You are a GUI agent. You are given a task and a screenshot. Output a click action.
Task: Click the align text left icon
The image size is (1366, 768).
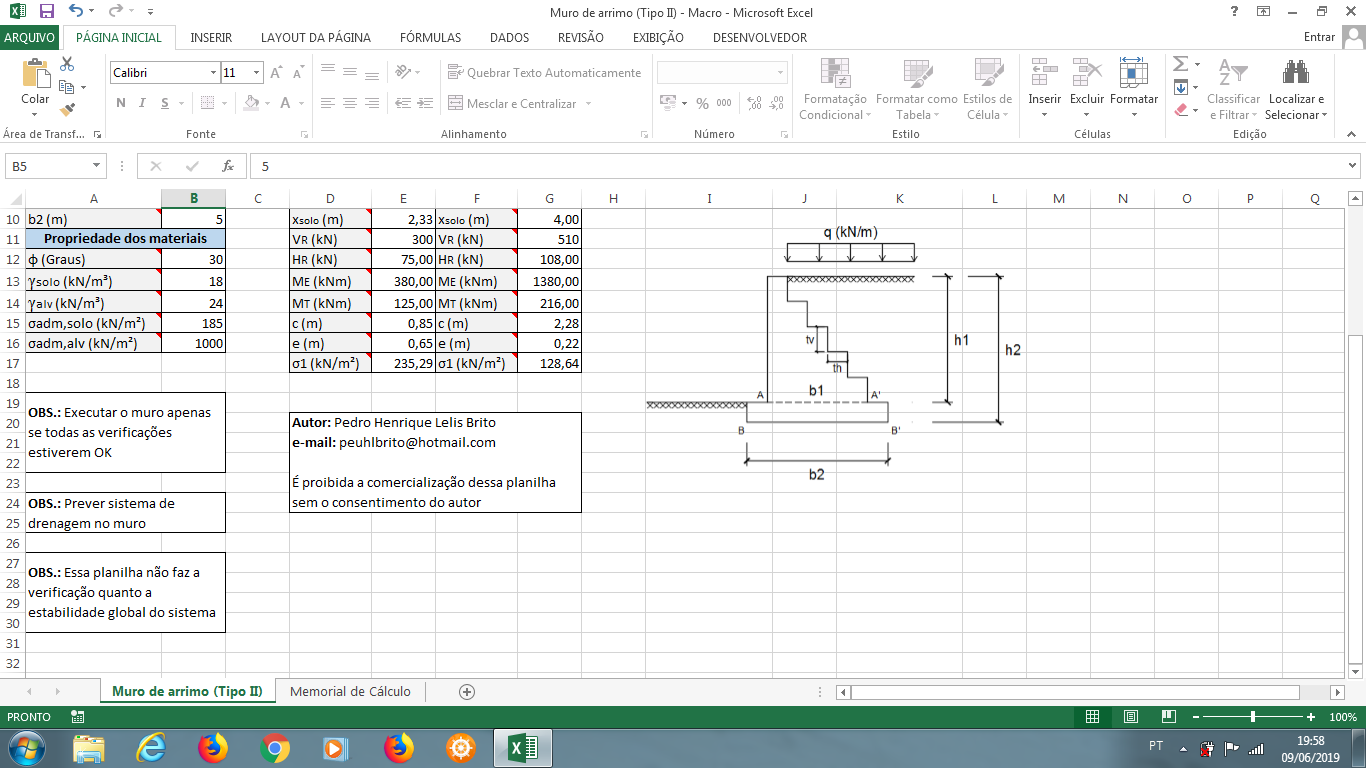(327, 103)
